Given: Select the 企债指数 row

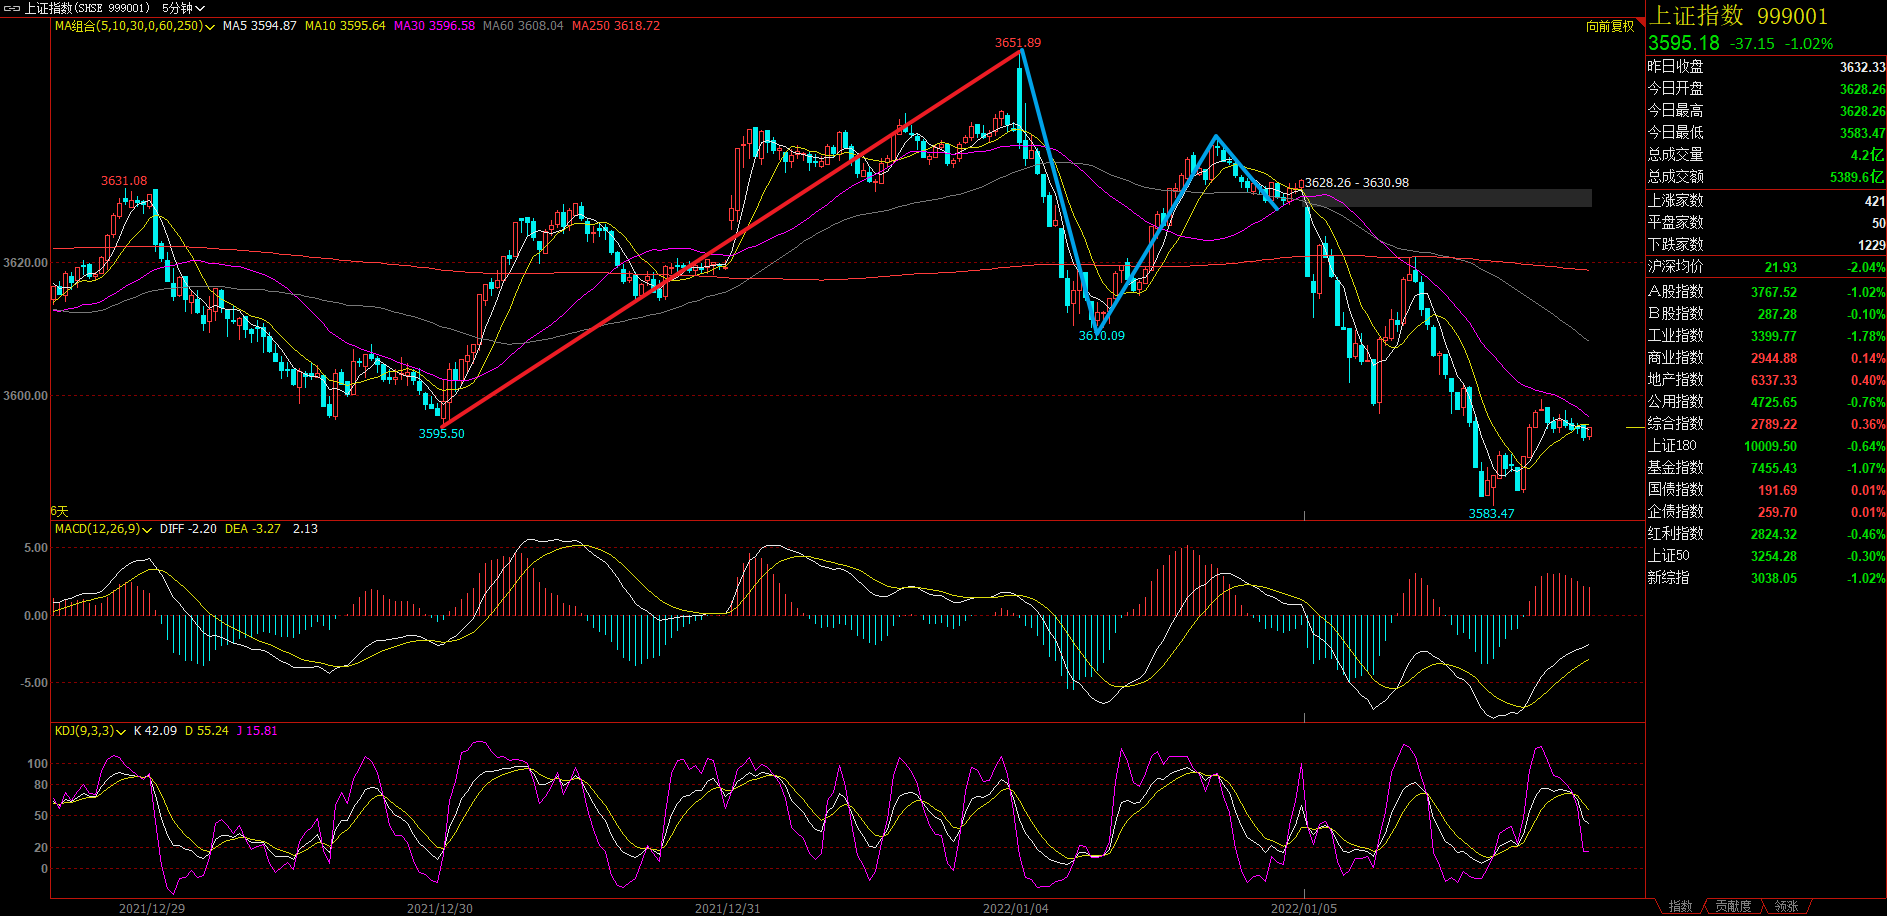Looking at the screenshot, I should [1766, 512].
